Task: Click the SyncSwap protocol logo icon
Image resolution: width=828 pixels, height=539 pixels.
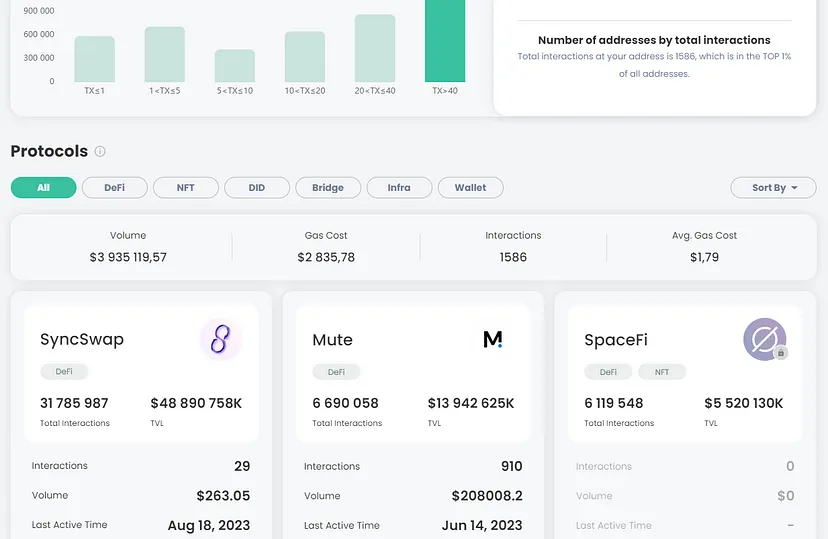Action: (221, 339)
